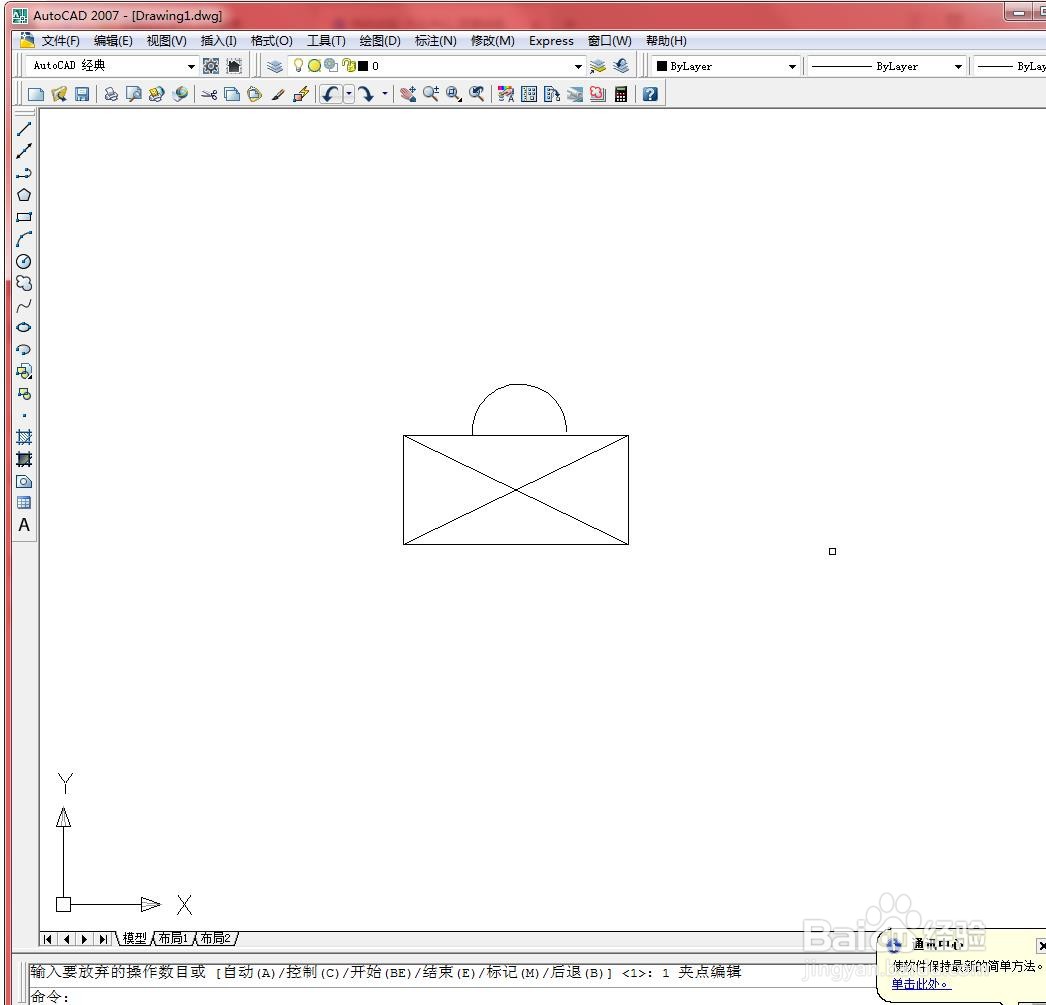The height and width of the screenshot is (1005, 1046).
Task: Select the Make Block tool
Action: coord(24,393)
